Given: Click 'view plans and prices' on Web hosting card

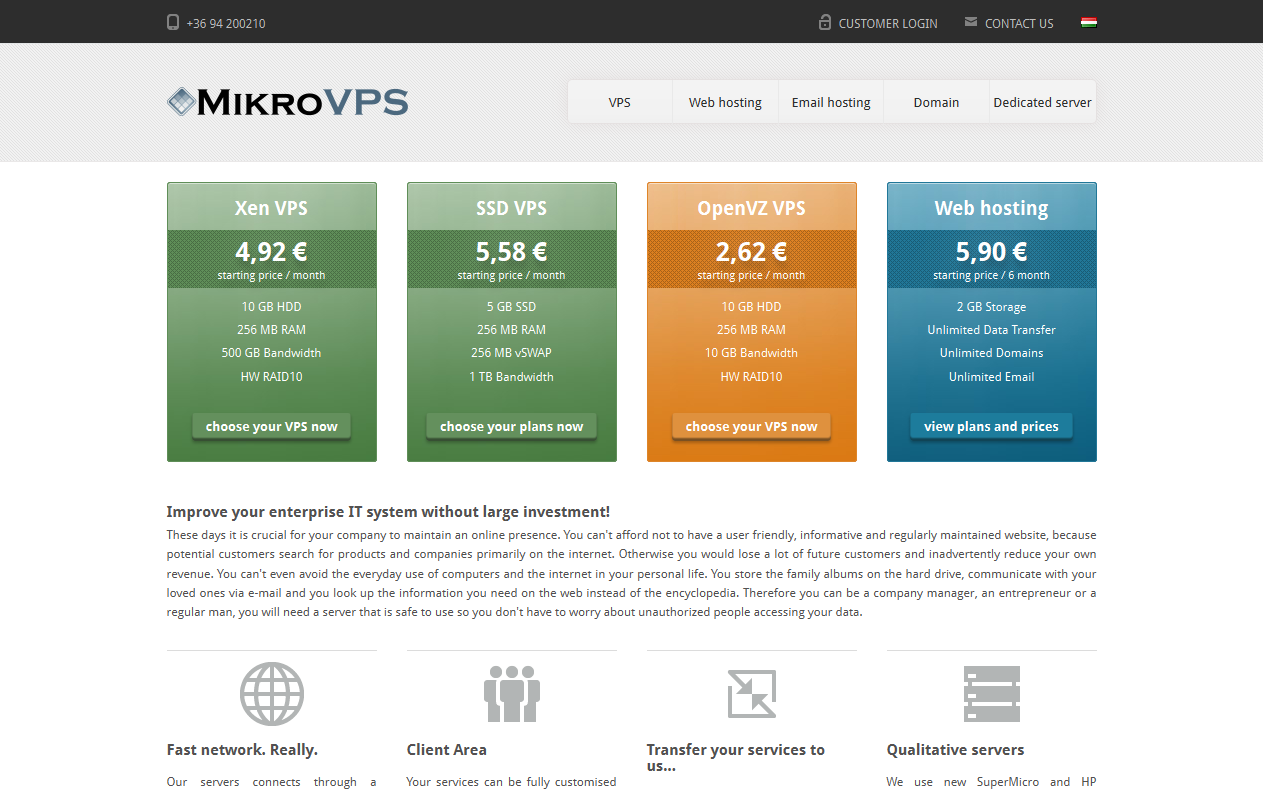Looking at the screenshot, I should pos(992,426).
